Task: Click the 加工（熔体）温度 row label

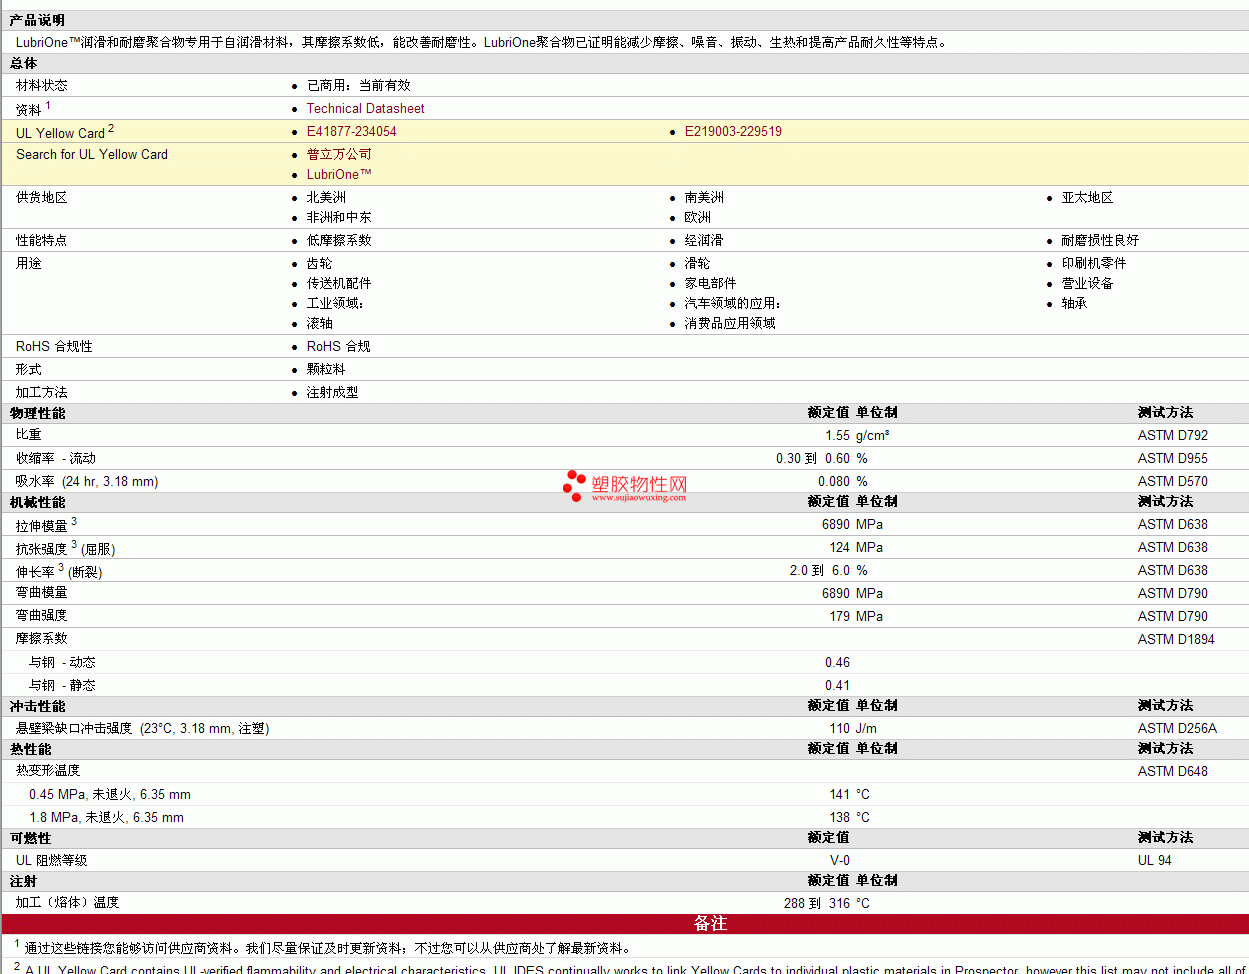Action: tap(67, 903)
